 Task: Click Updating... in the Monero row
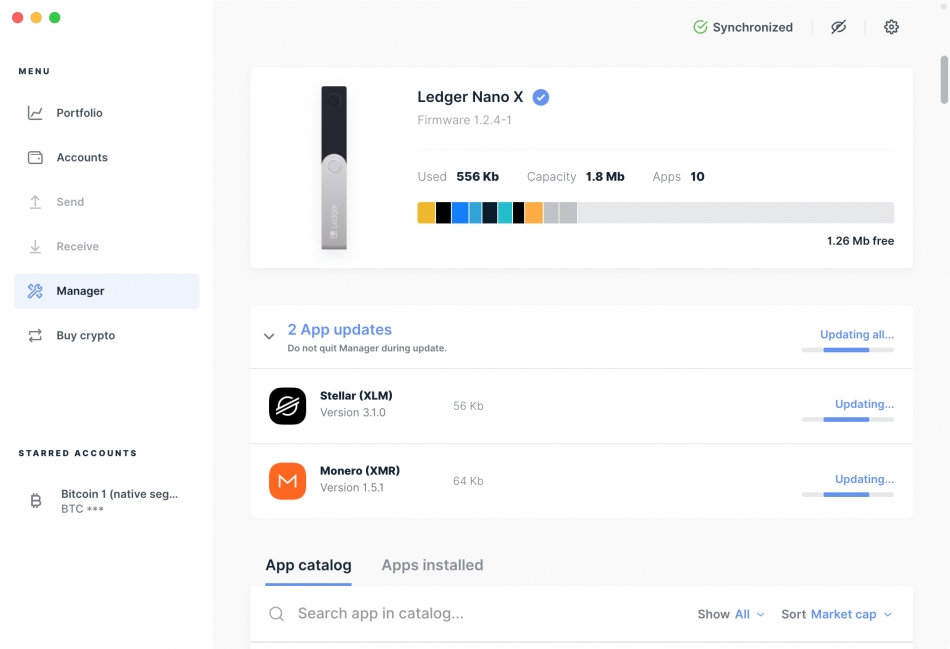click(x=865, y=479)
